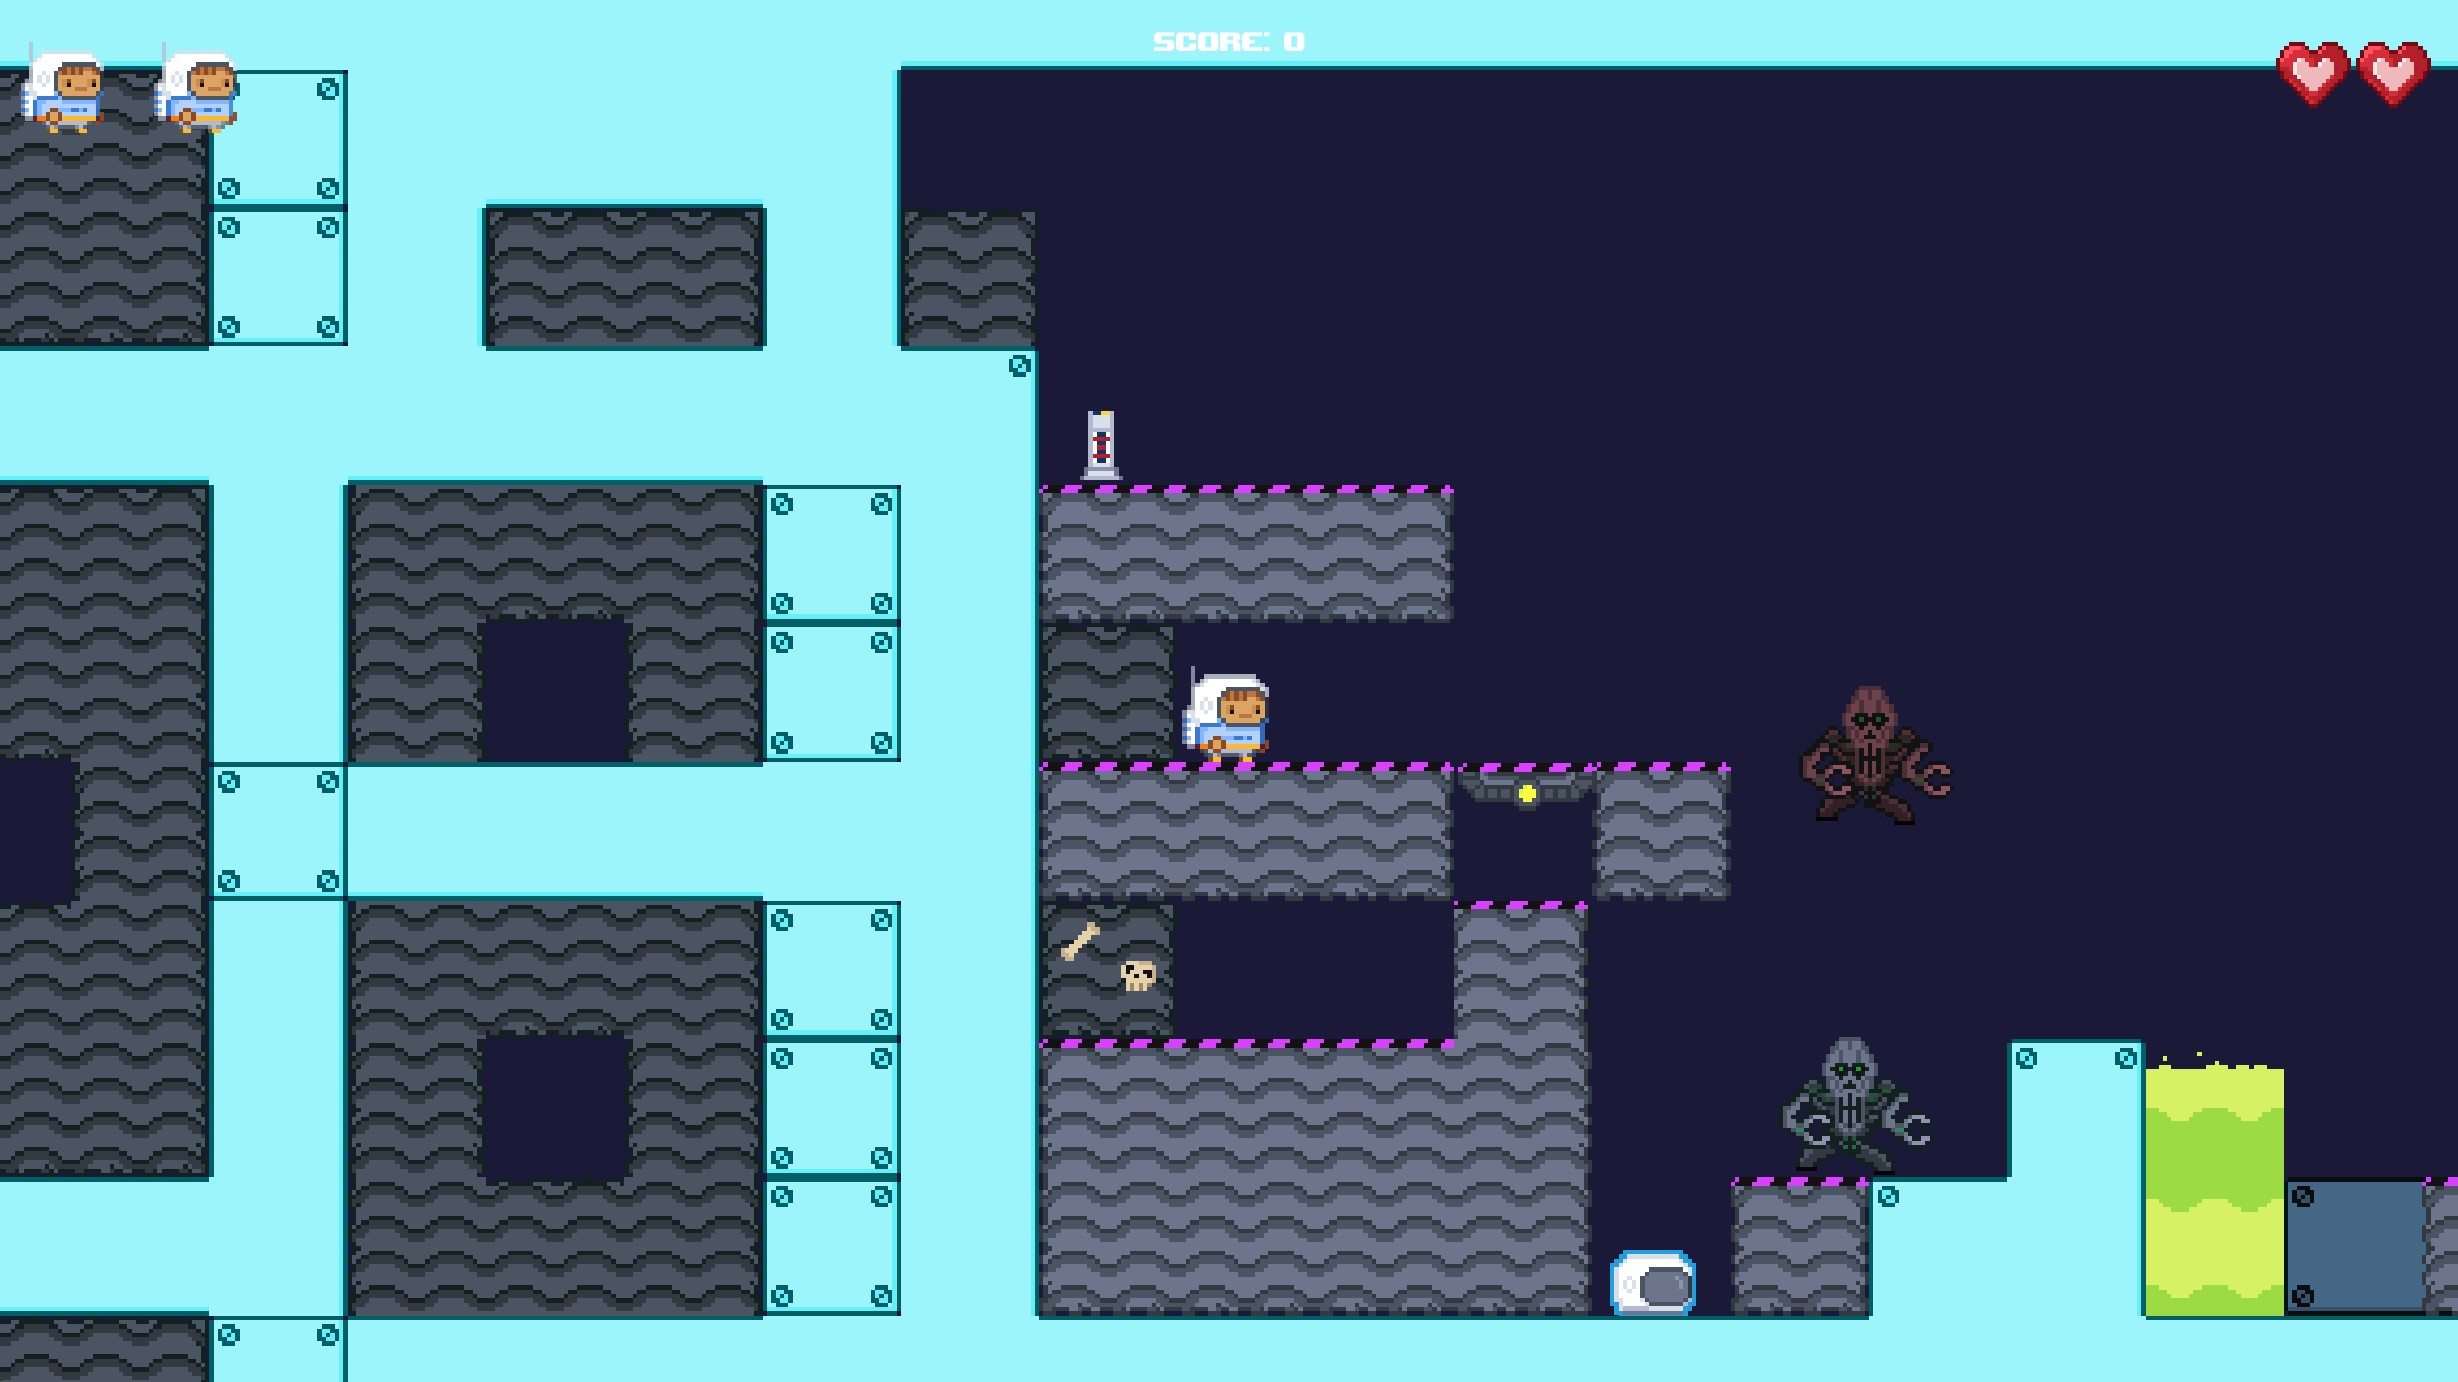The height and width of the screenshot is (1382, 2458).
Task: Click the checkpoint beacon pillar
Action: (1101, 445)
